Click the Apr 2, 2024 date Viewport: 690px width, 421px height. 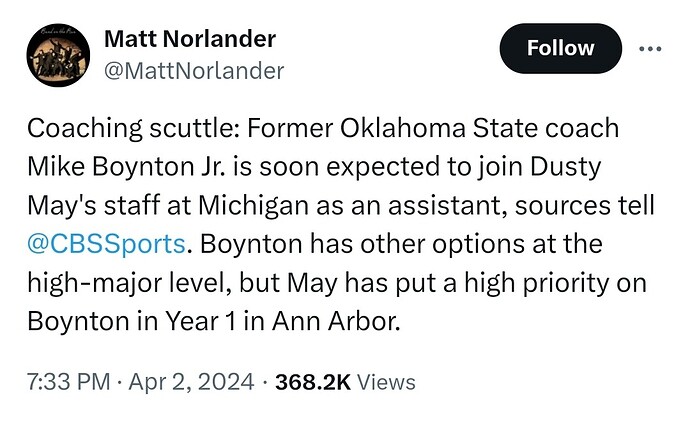(200, 382)
